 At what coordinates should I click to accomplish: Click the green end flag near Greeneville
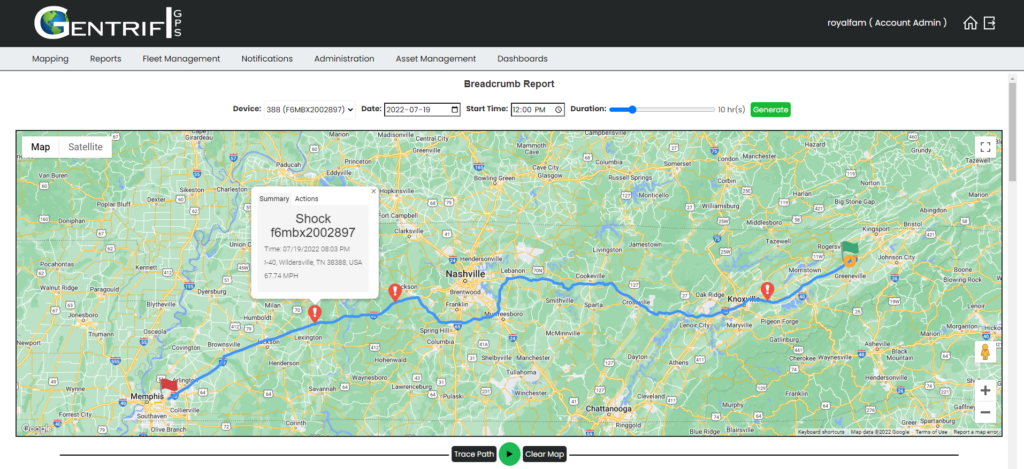tap(850, 248)
